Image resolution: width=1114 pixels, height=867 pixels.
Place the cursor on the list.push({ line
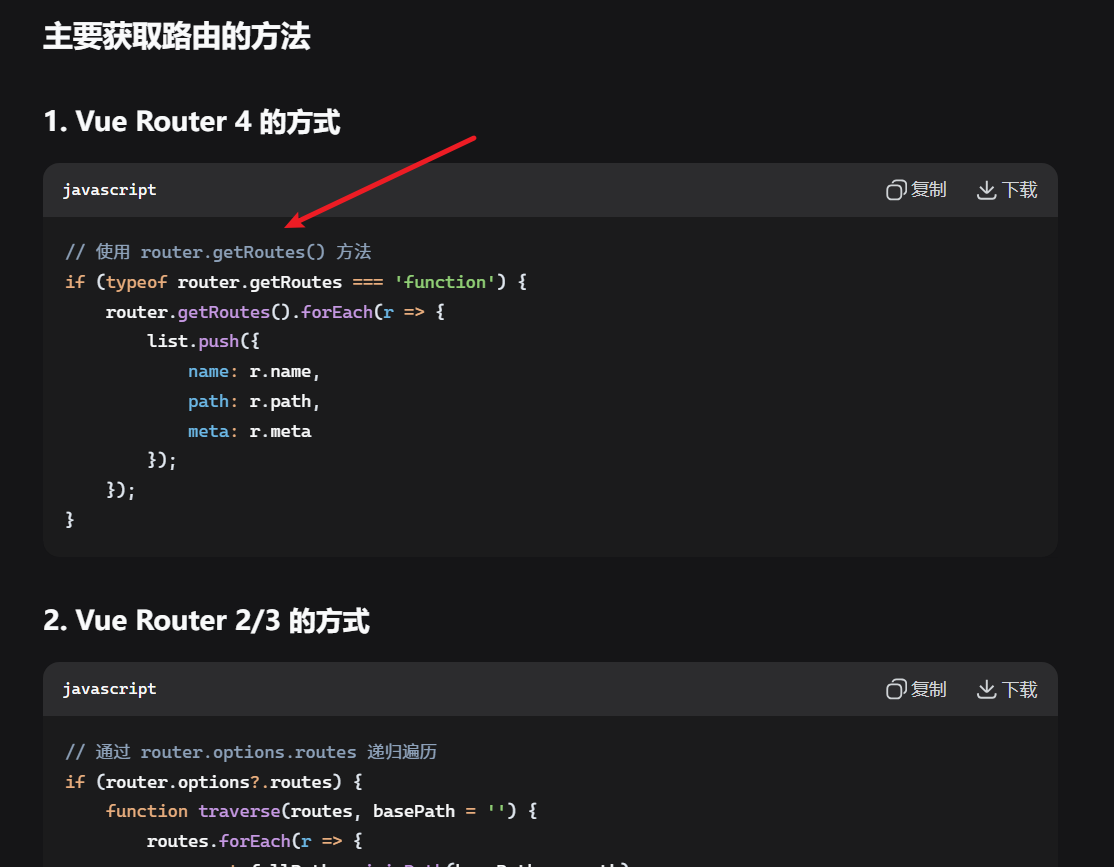point(203,342)
